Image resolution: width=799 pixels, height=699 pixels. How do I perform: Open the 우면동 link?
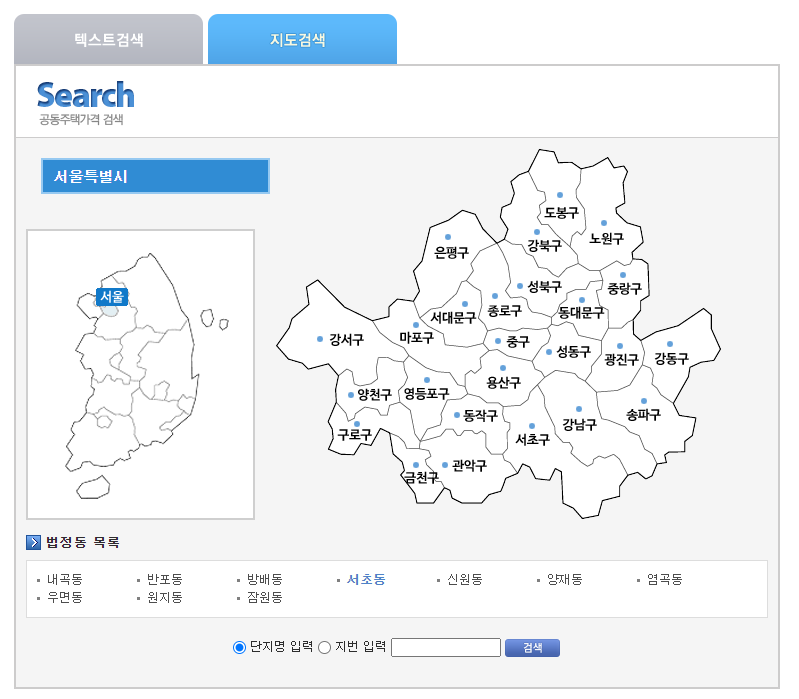pyautogui.click(x=65, y=597)
